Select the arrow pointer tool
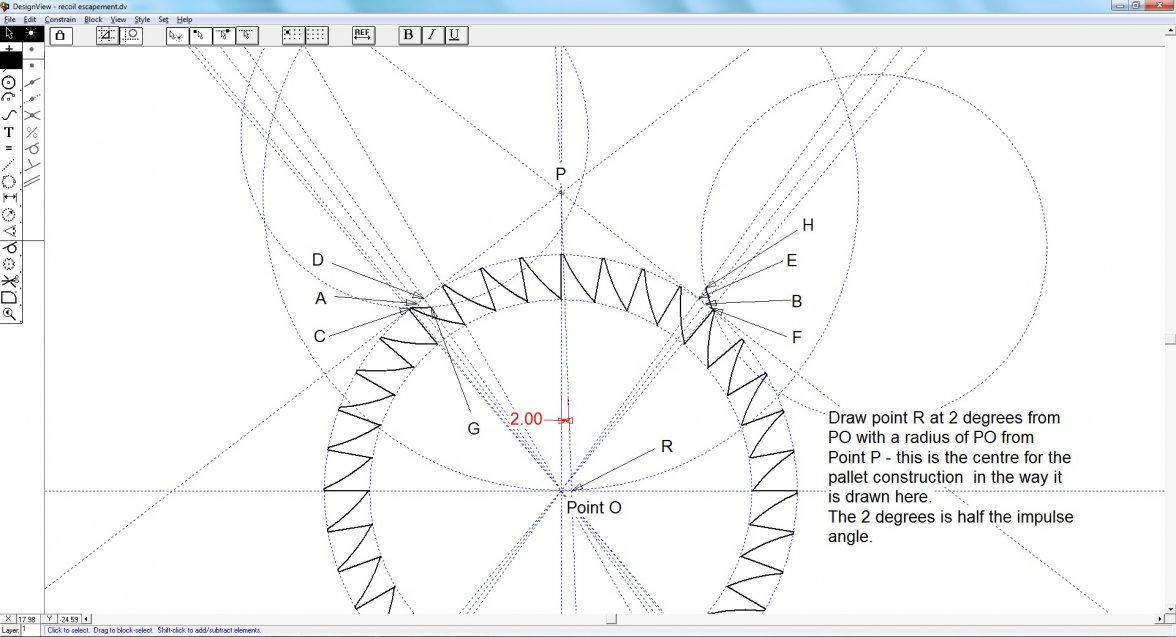1176x637 pixels. 9,34
